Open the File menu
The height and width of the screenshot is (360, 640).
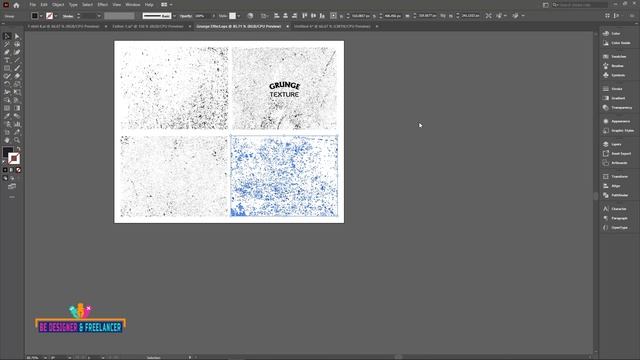tap(32, 4)
